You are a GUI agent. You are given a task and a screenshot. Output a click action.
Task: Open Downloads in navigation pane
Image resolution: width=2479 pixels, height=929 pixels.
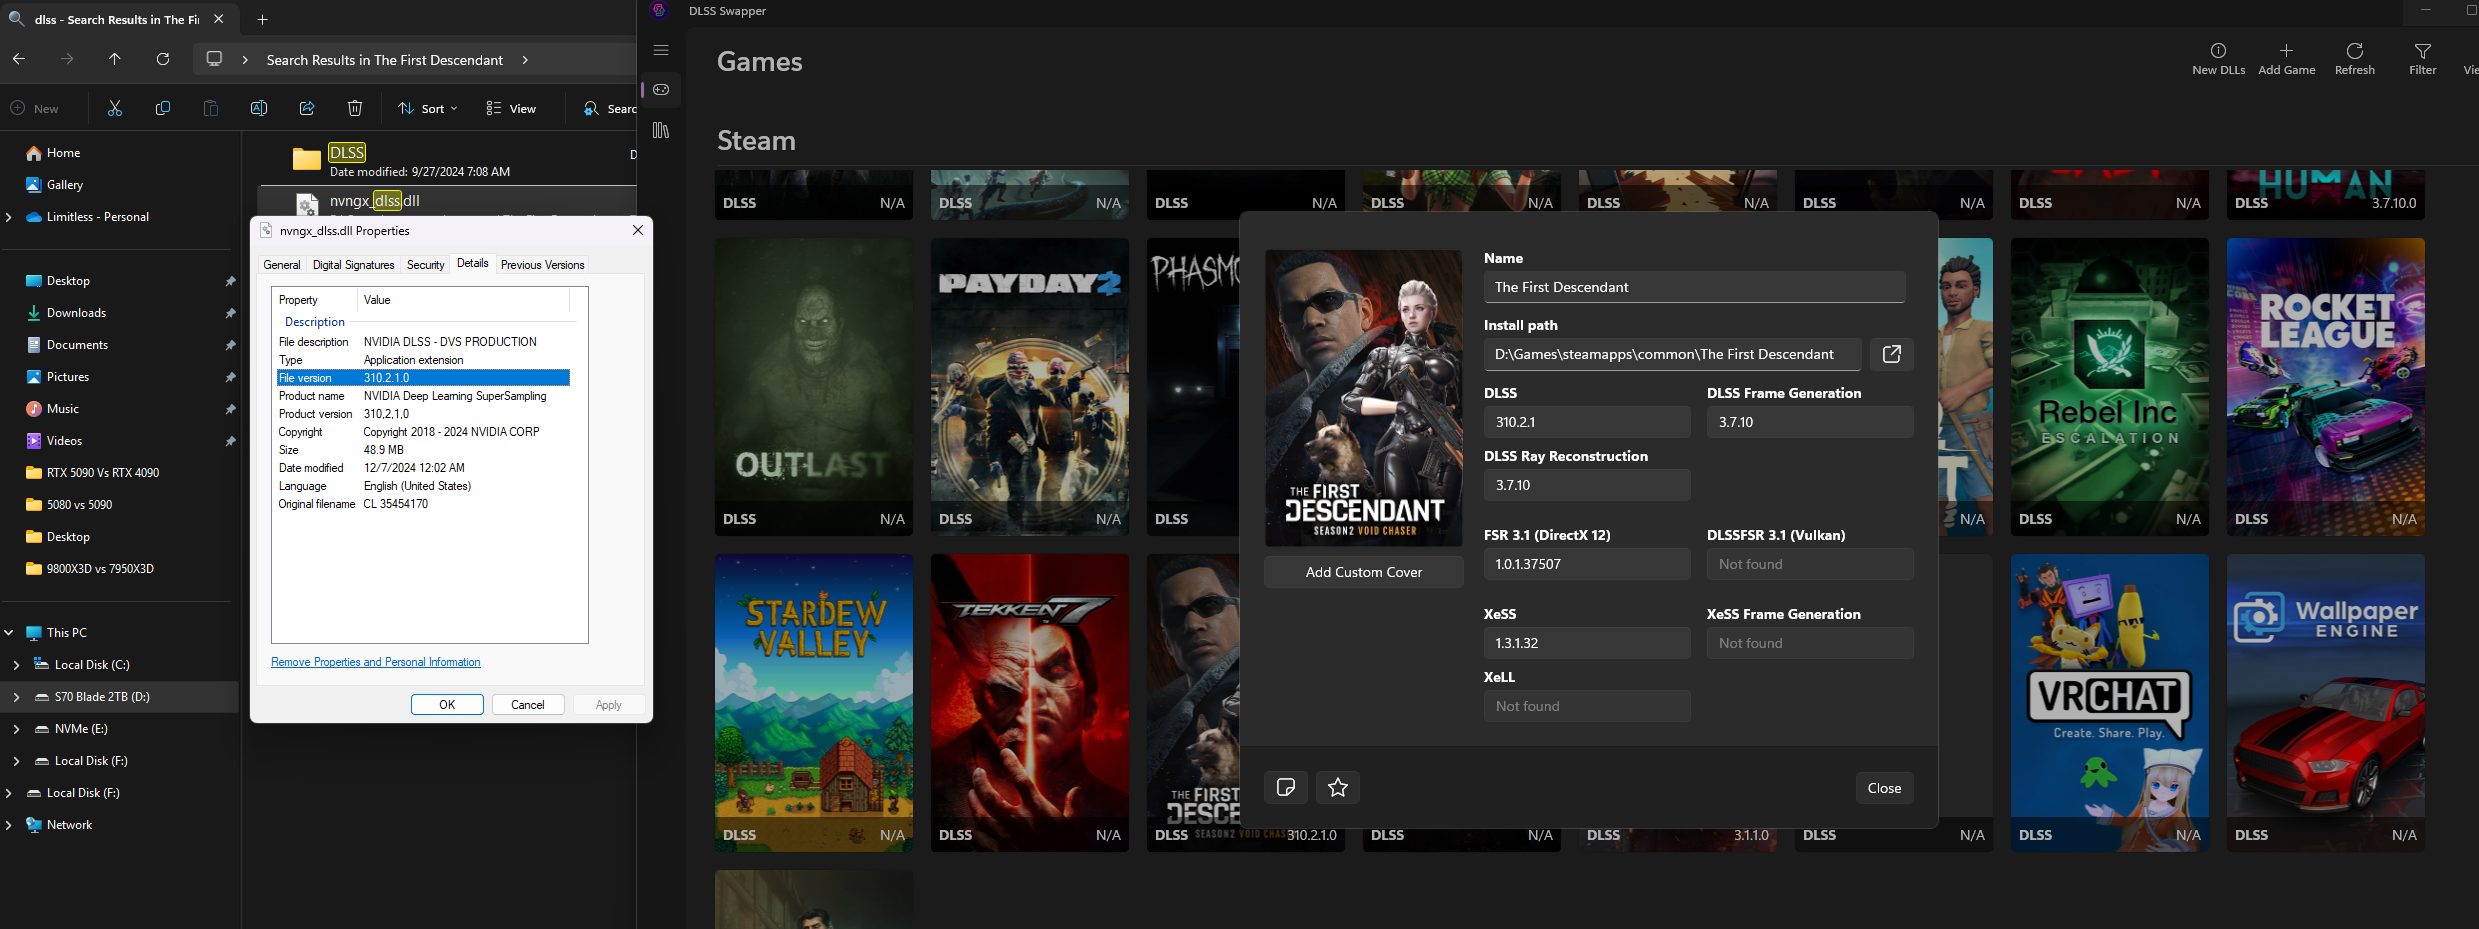76,313
